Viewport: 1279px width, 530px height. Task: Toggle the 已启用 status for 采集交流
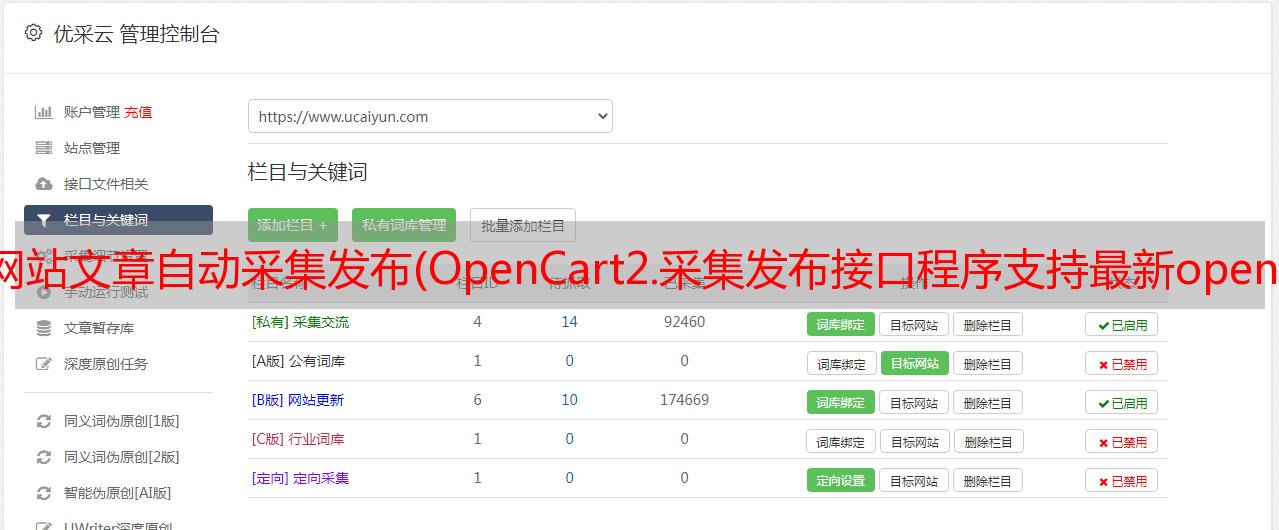click(1122, 324)
